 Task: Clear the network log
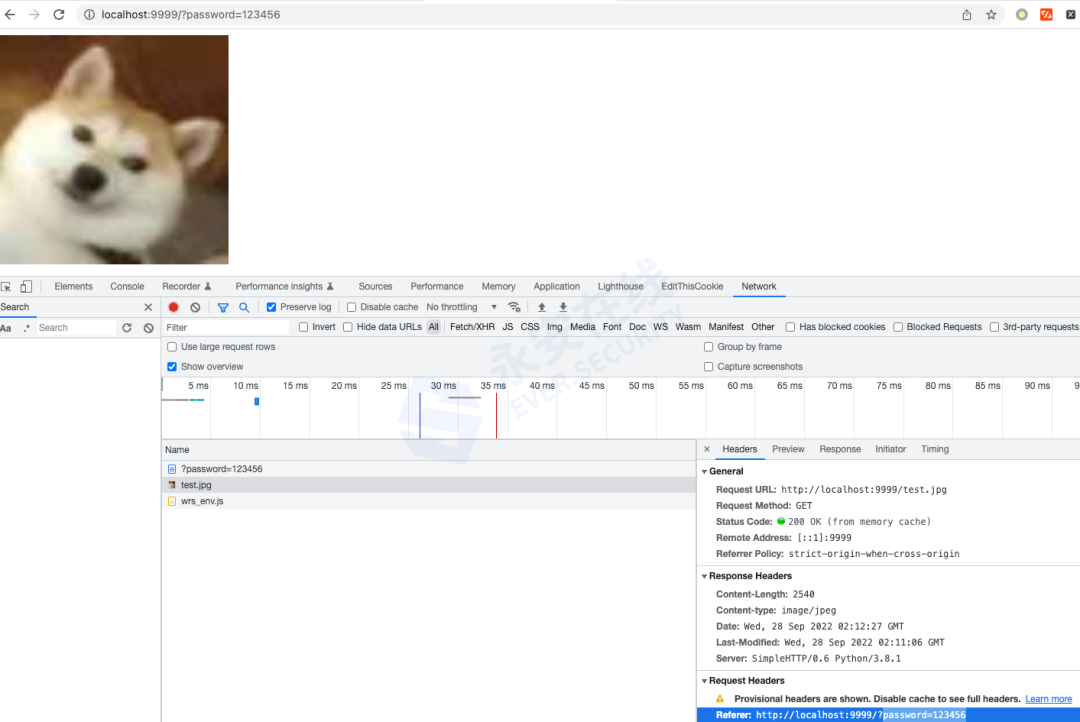(x=196, y=307)
